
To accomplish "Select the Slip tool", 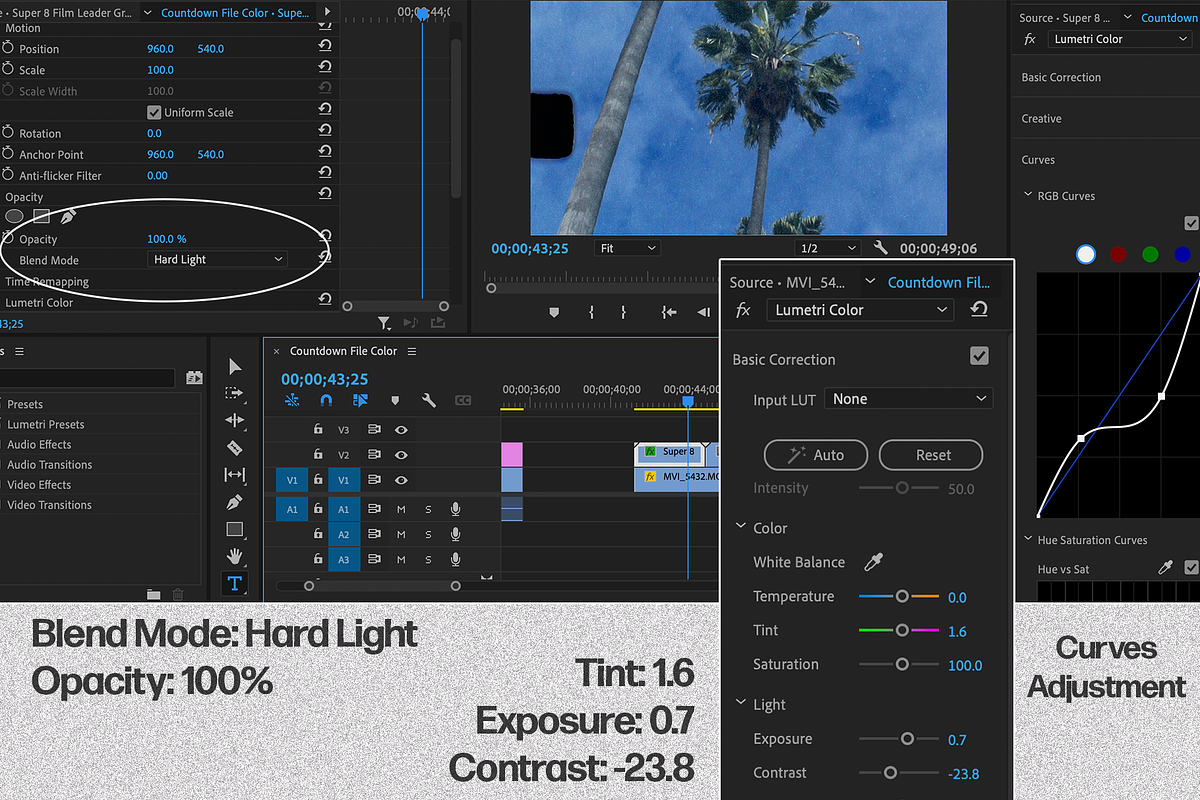I will click(x=234, y=474).
